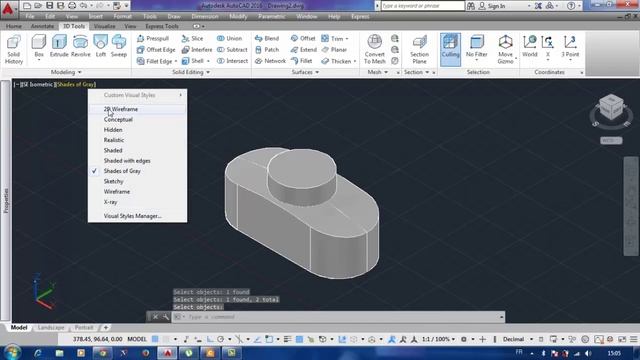The image size is (640, 360).
Task: Expand the Solid Editing panel
Action: [x=191, y=72]
